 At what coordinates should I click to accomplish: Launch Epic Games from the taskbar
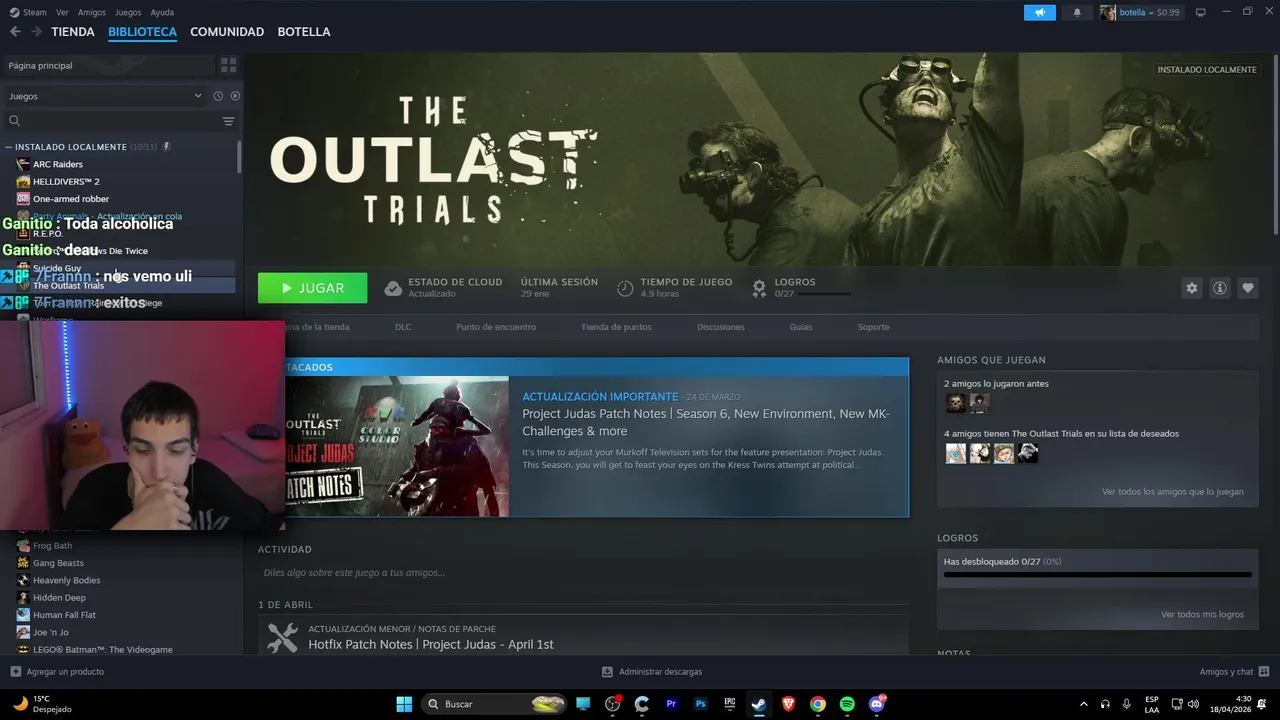click(729, 704)
